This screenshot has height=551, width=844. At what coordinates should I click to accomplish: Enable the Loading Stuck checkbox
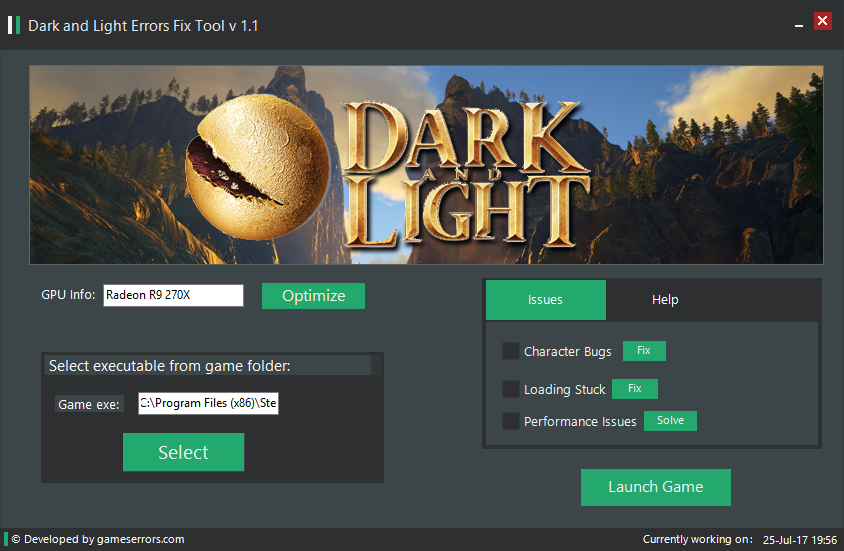click(x=510, y=388)
